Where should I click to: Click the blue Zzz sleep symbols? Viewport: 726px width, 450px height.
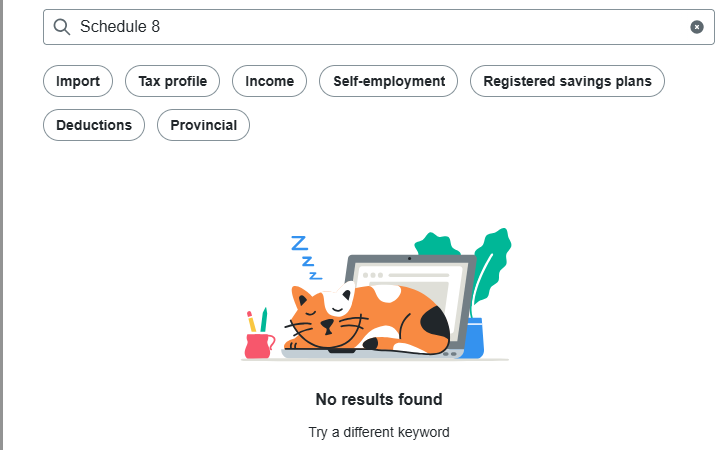304,256
